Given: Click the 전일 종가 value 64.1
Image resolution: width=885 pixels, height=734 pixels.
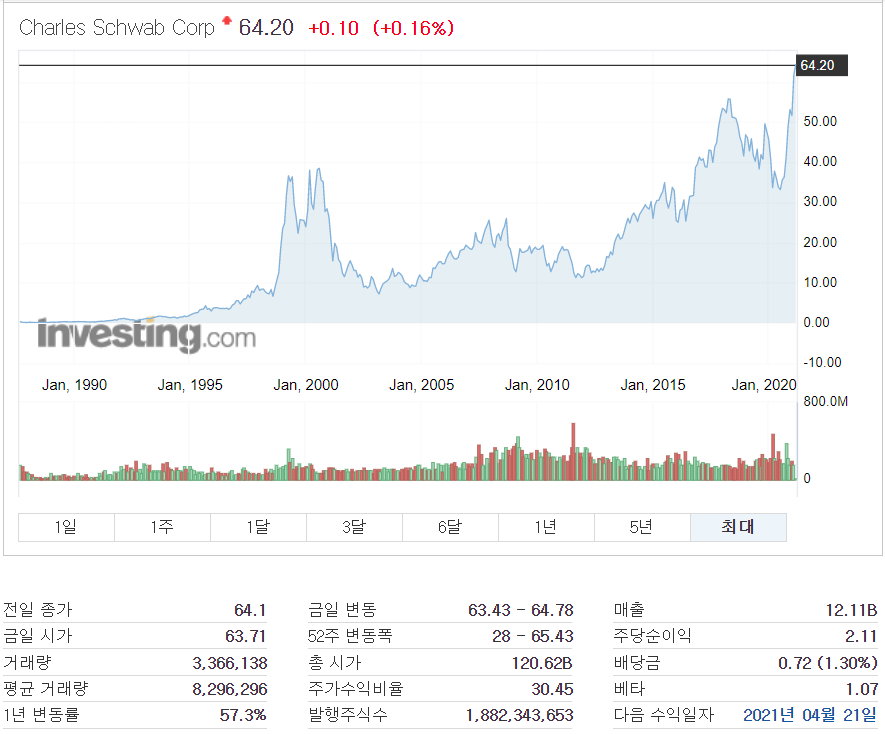Looking at the screenshot, I should pyautogui.click(x=250, y=610).
